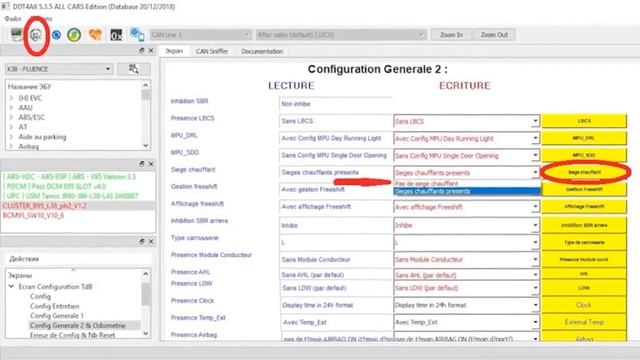The height and width of the screenshot is (360, 640).
Task: Click the yellow Siege chauffant button
Action: 584,172
